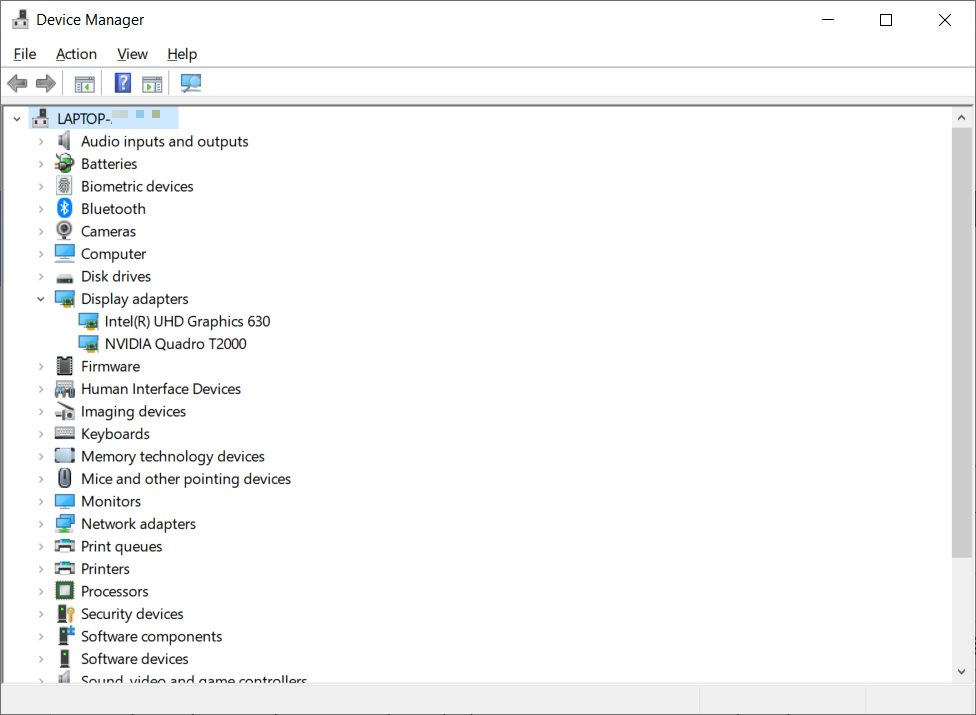Viewport: 976px width, 715px height.
Task: Click the Intel(R) UHD Graphics 630 icon
Action: pos(88,321)
